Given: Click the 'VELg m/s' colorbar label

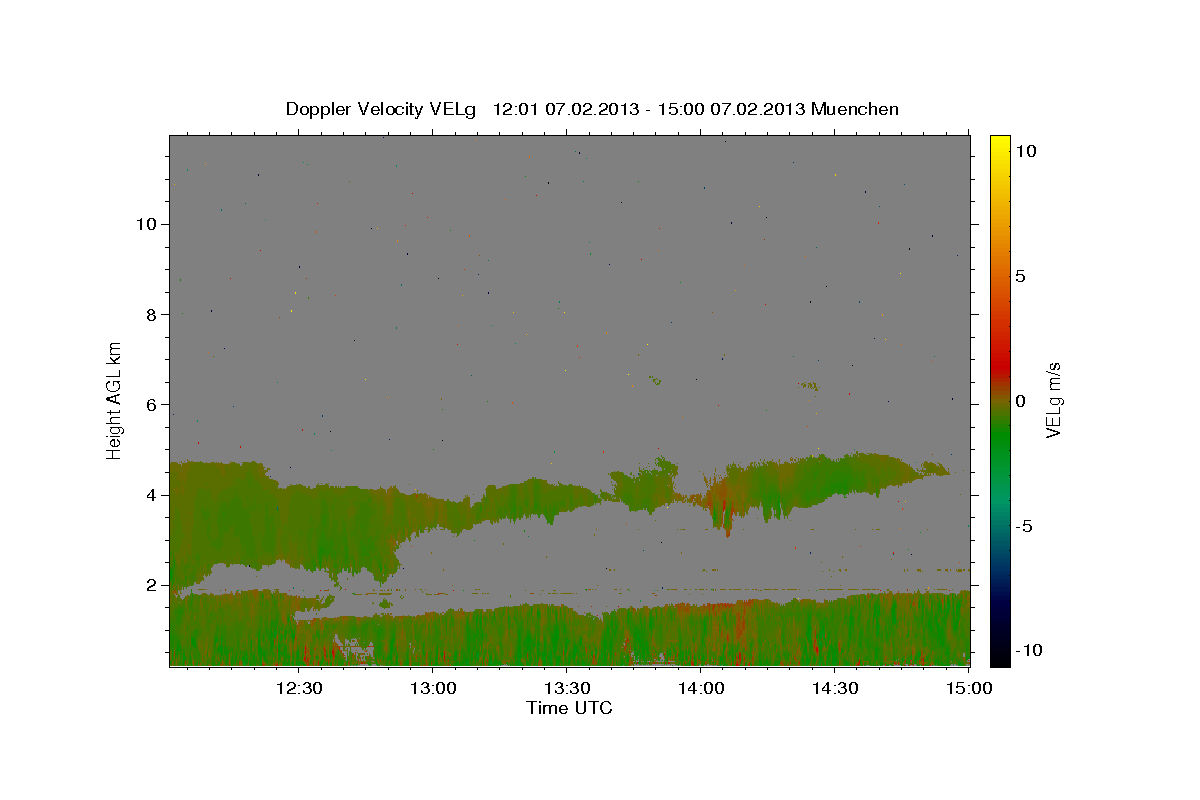Looking at the screenshot, I should point(1053,401).
